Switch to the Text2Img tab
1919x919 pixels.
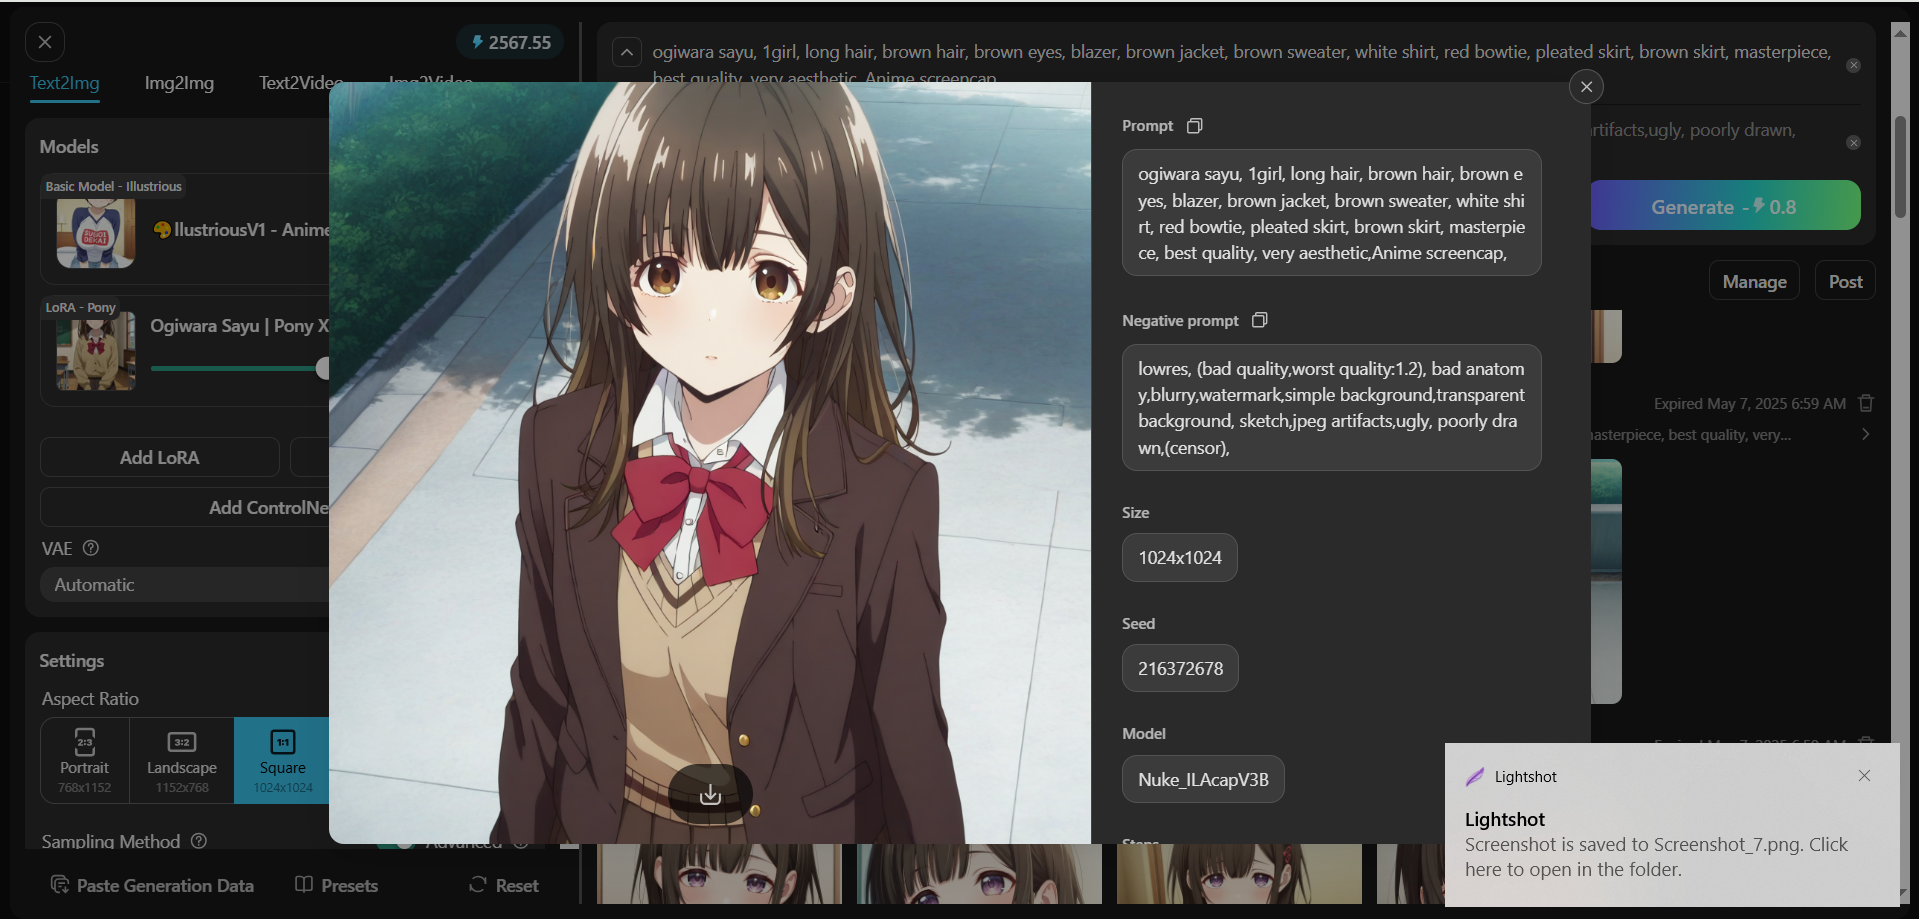(64, 83)
